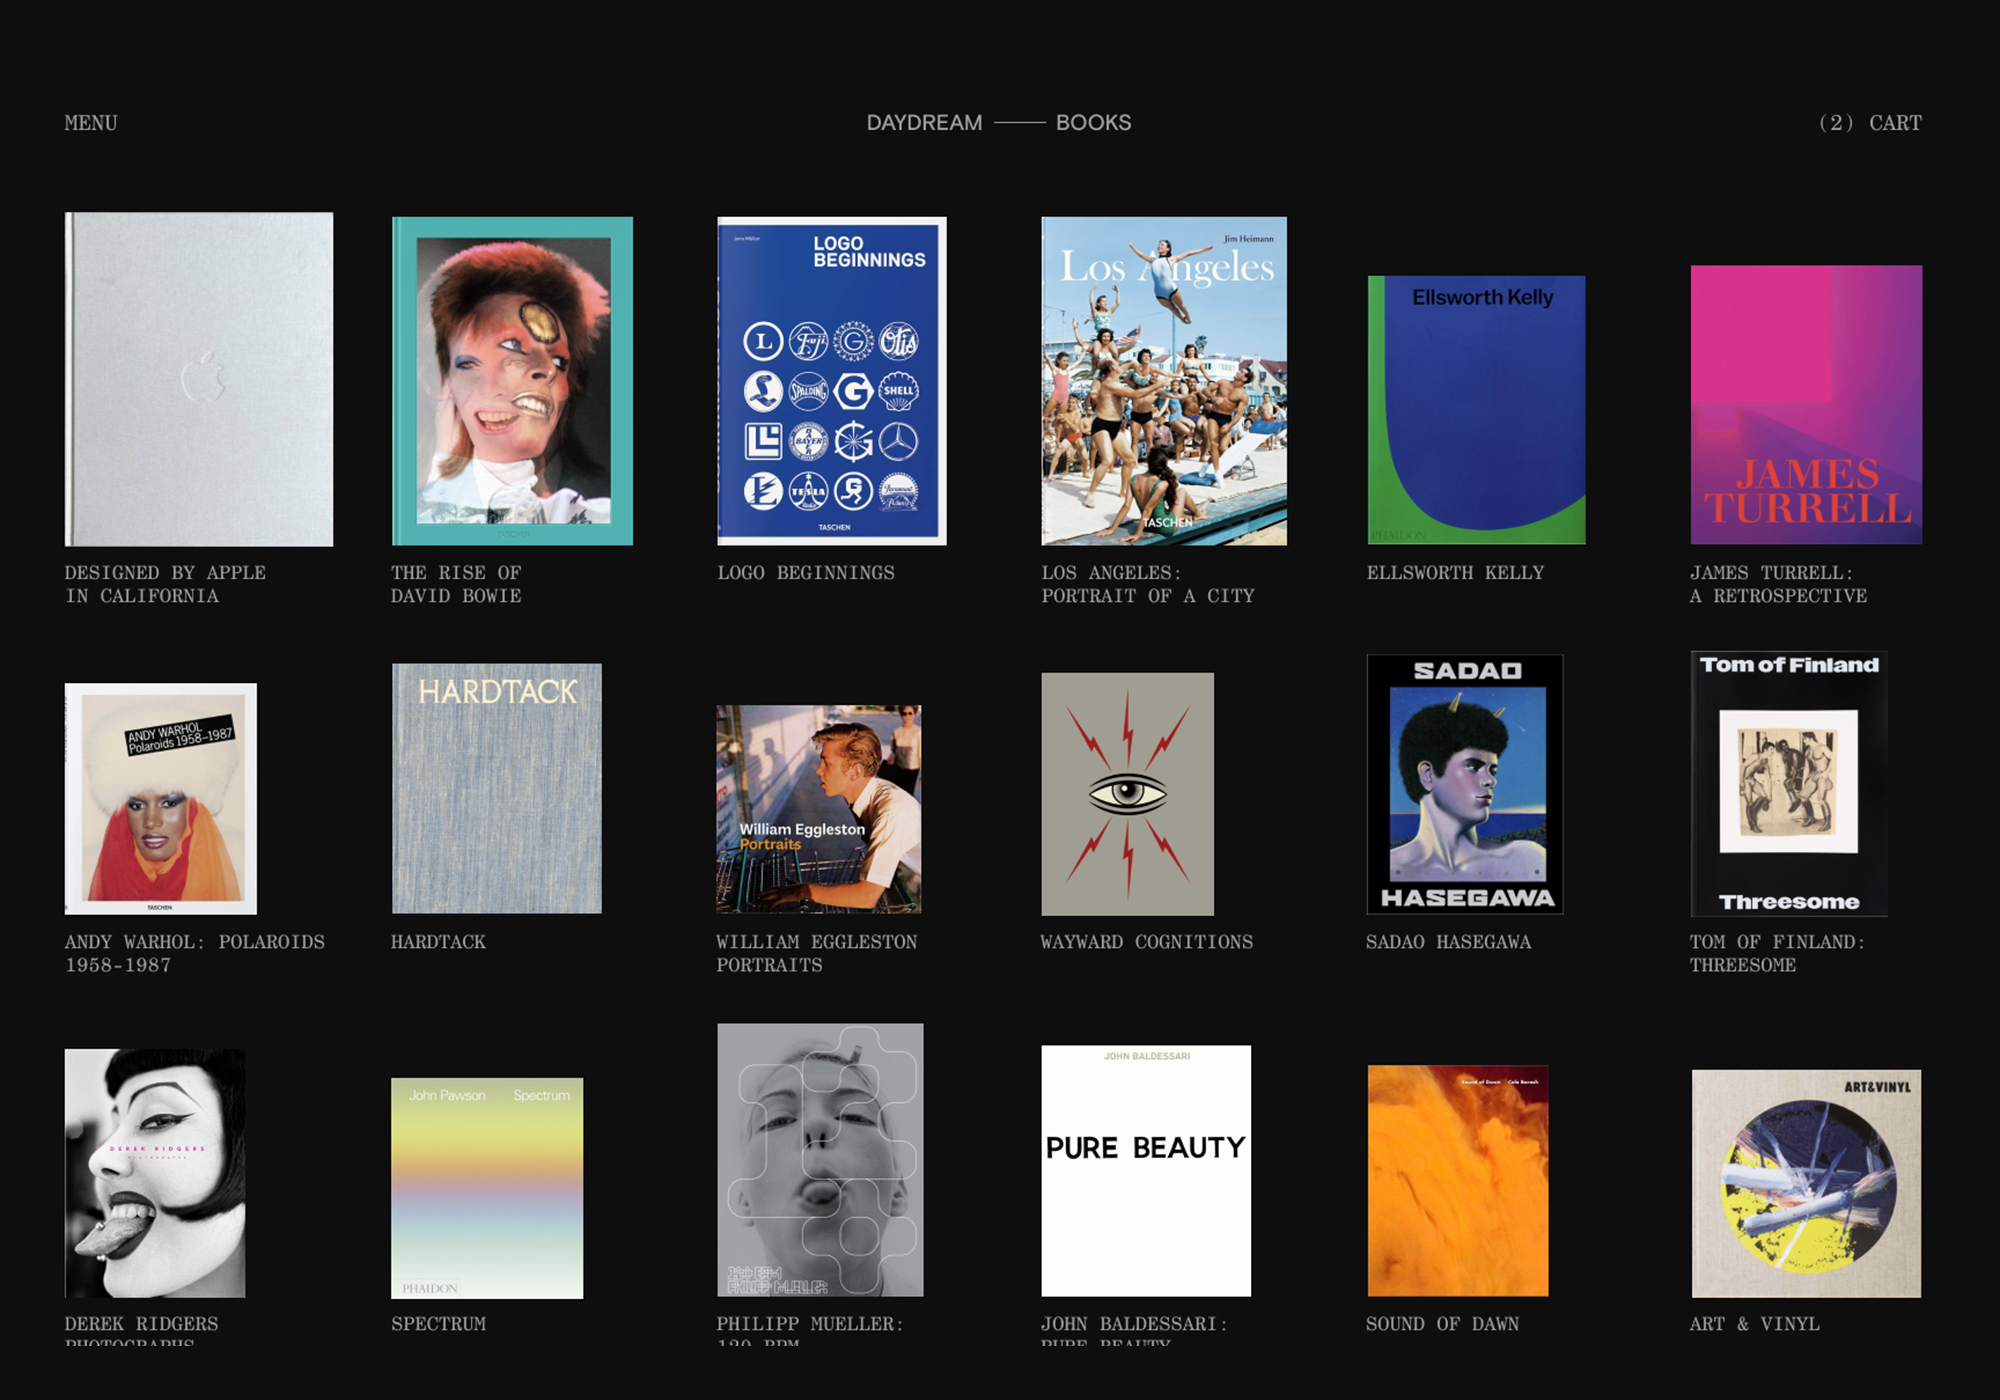Select the David Bowie book cover

pyautogui.click(x=512, y=381)
